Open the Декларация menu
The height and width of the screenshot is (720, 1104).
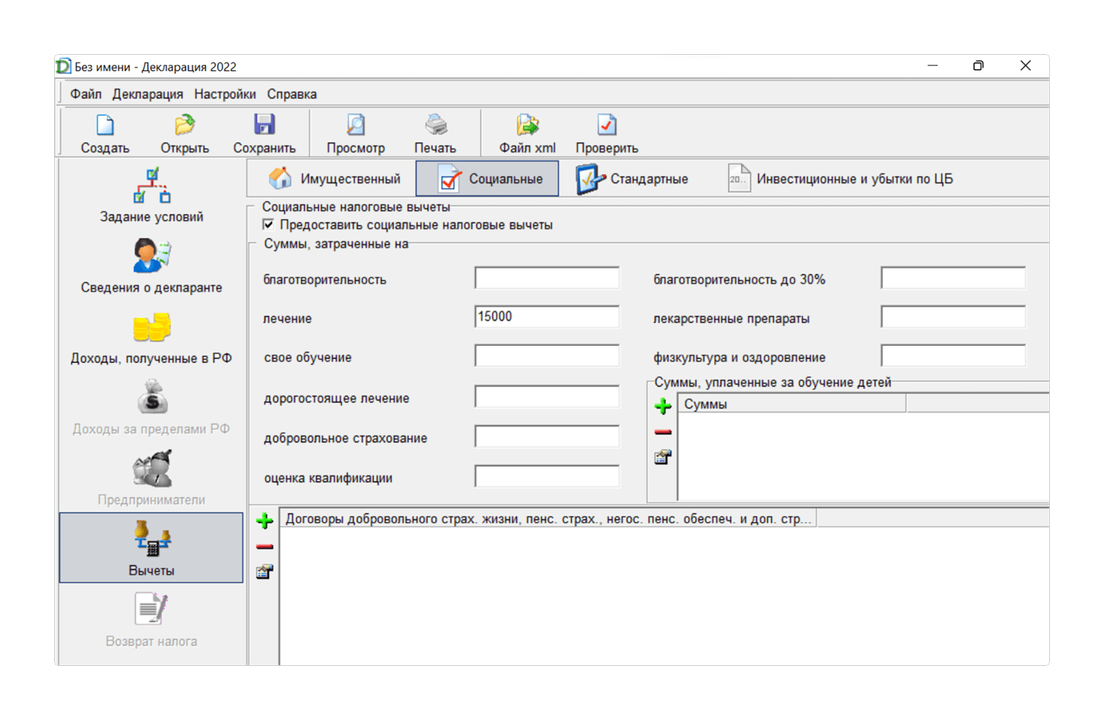coord(147,94)
